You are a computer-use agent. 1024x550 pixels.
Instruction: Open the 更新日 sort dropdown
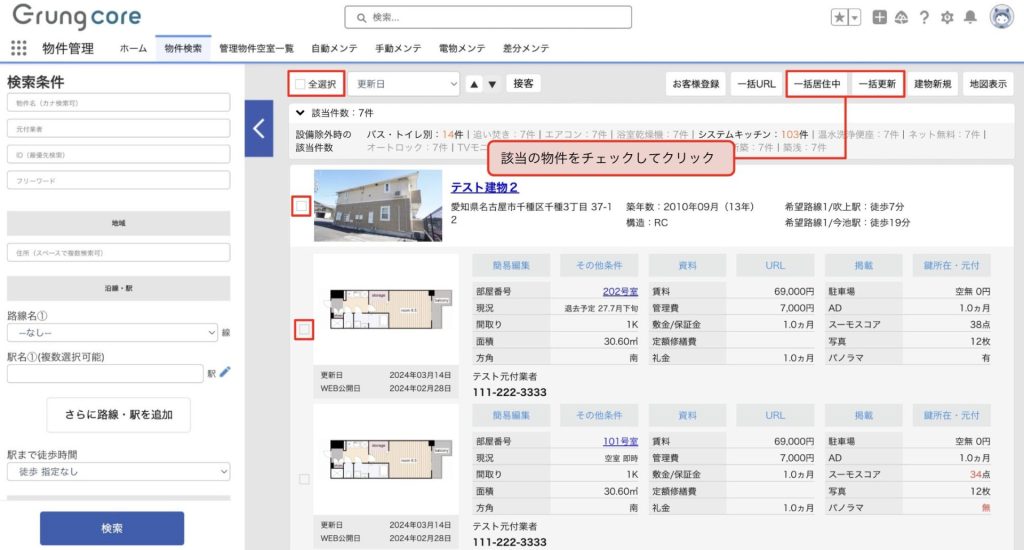405,84
